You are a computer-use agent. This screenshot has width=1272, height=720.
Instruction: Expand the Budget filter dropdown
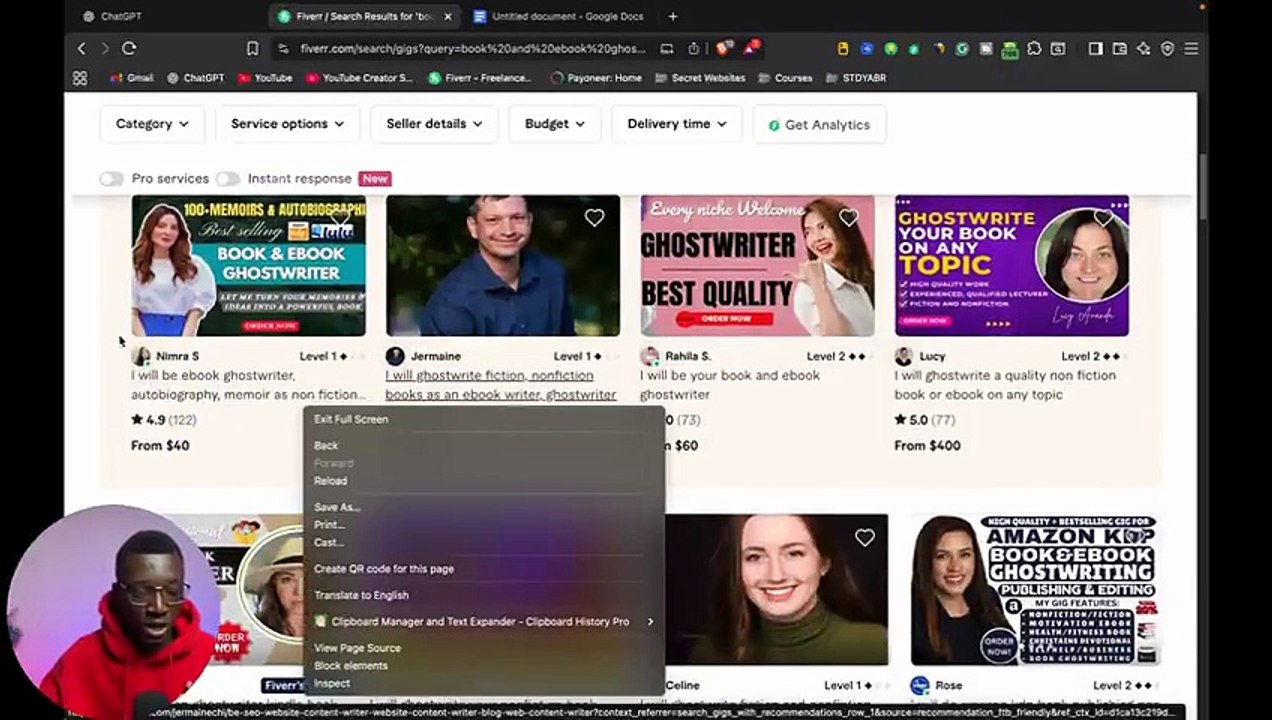pos(554,124)
